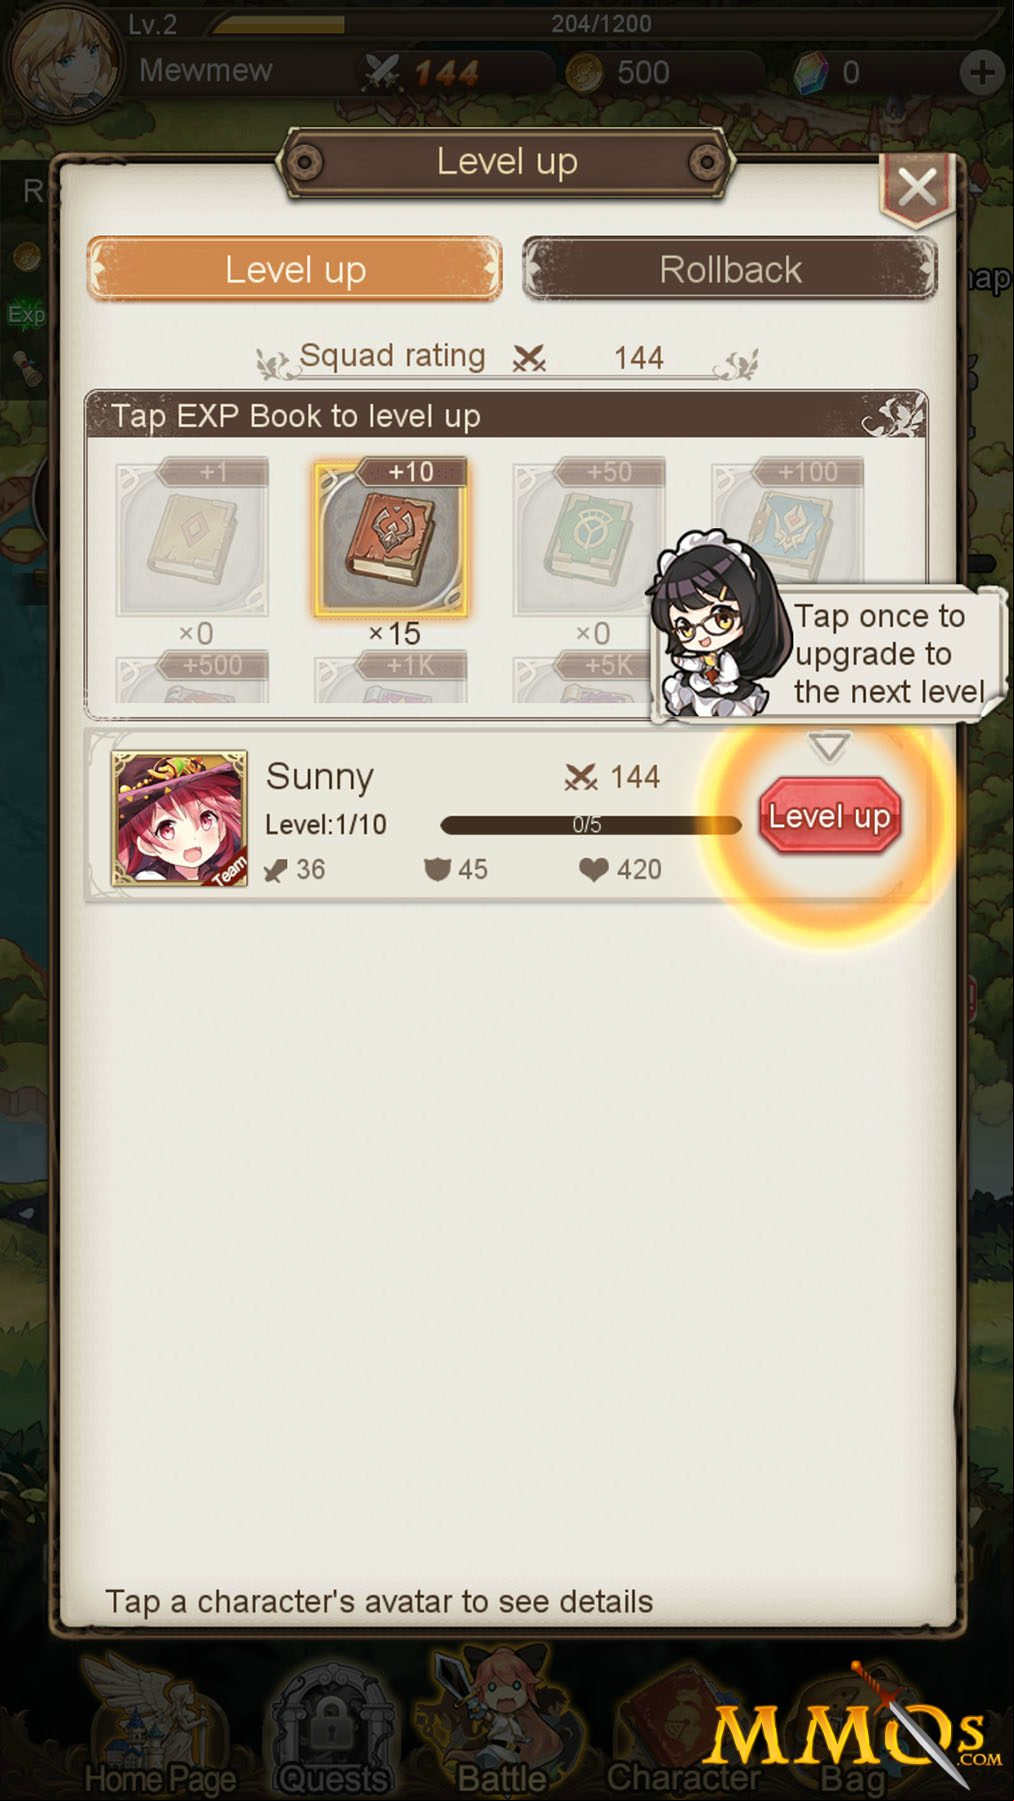
Task: Open Sunny's character avatar details
Action: [179, 819]
